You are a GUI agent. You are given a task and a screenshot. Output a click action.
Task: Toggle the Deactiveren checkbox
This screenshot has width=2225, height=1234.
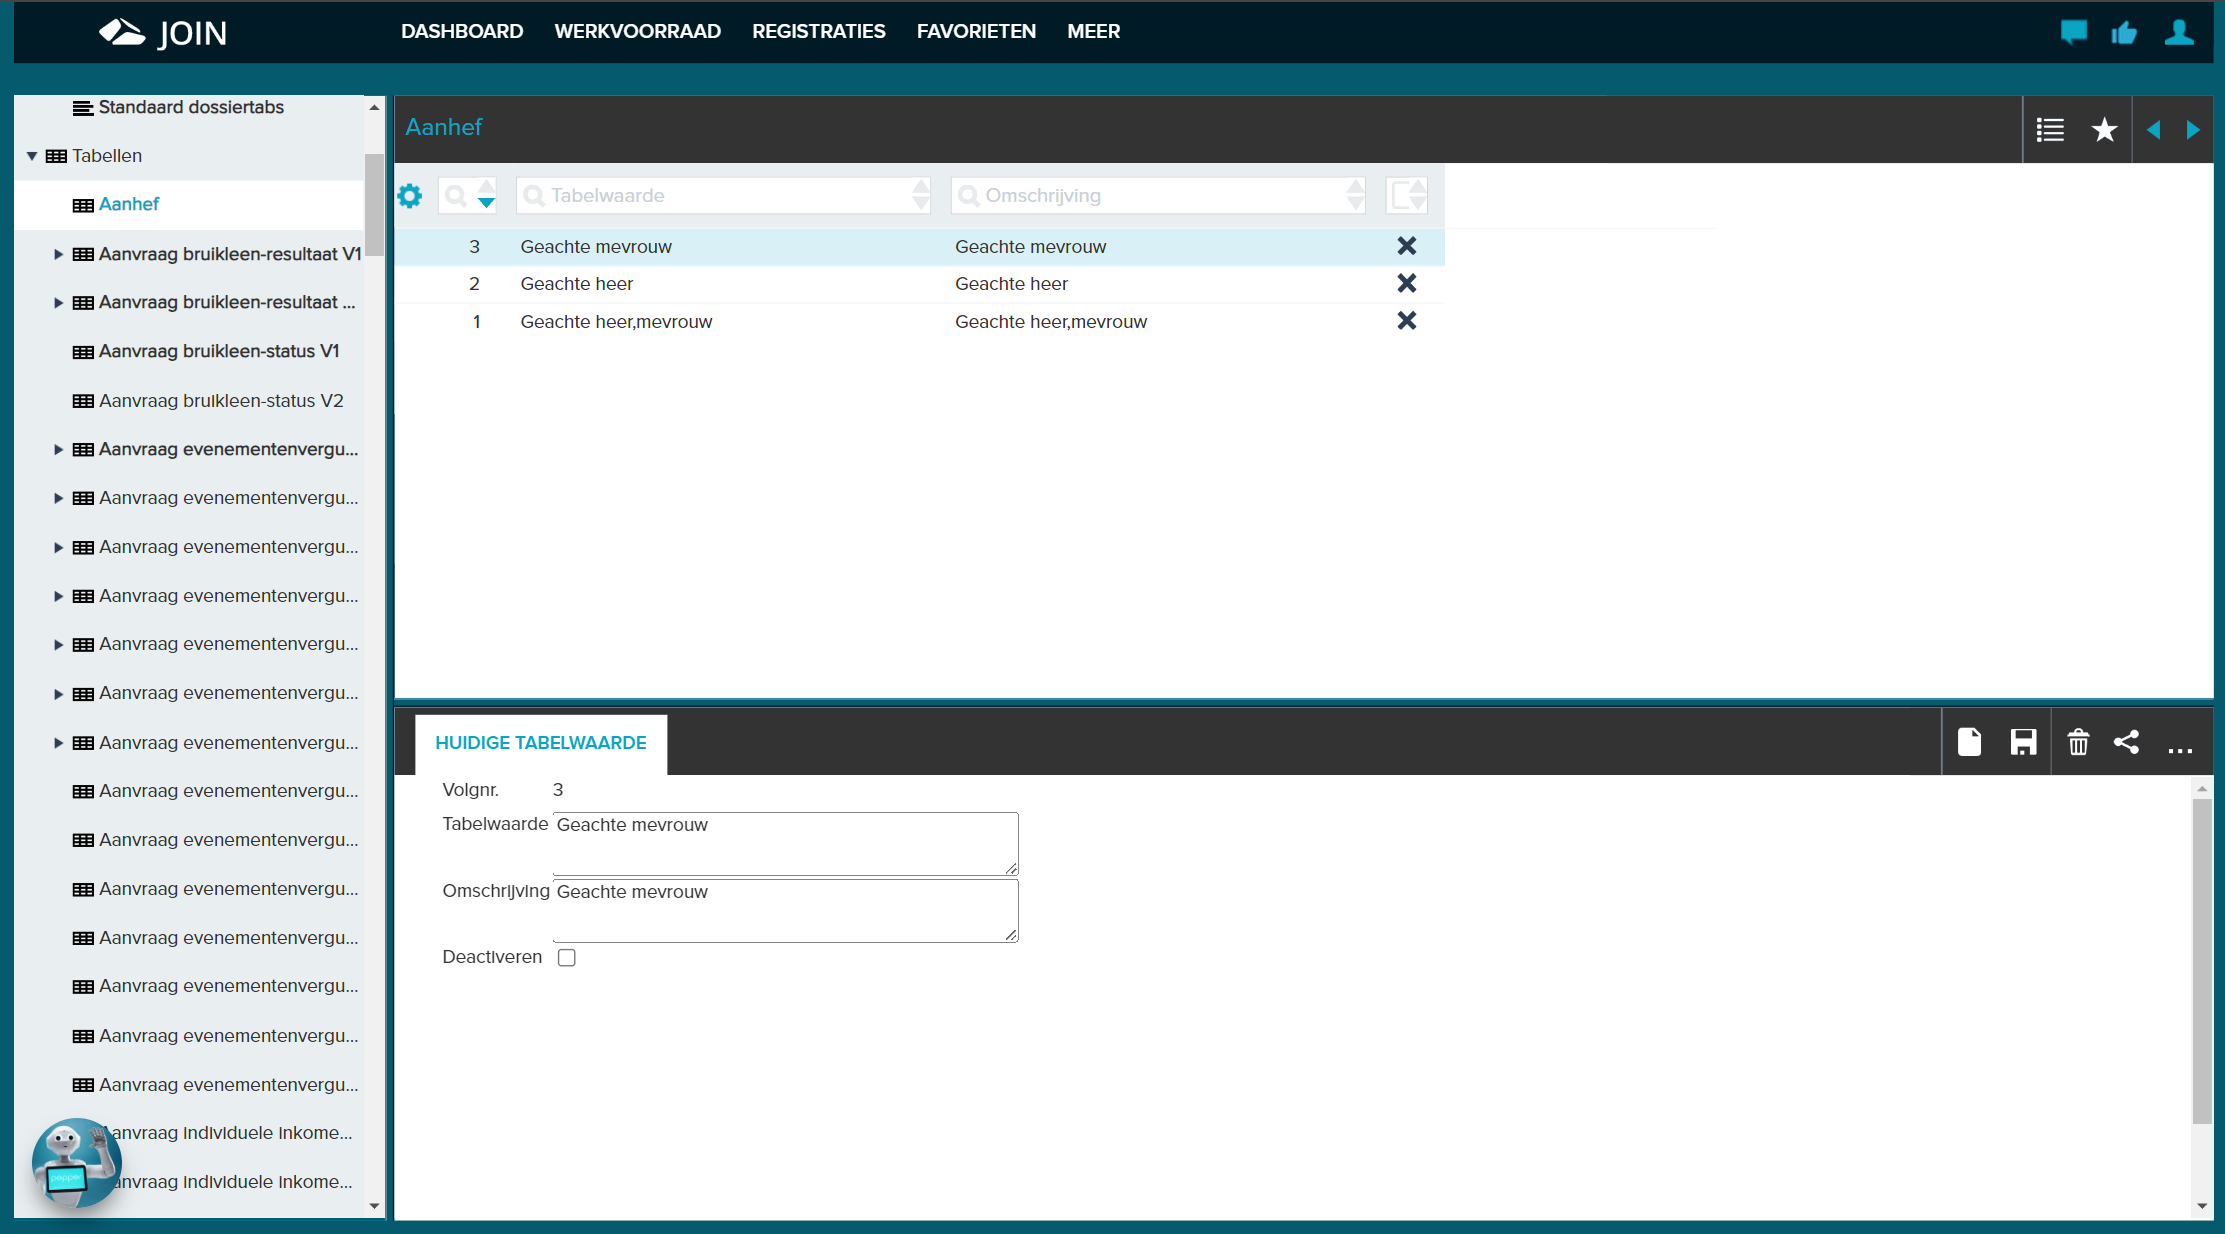567,958
